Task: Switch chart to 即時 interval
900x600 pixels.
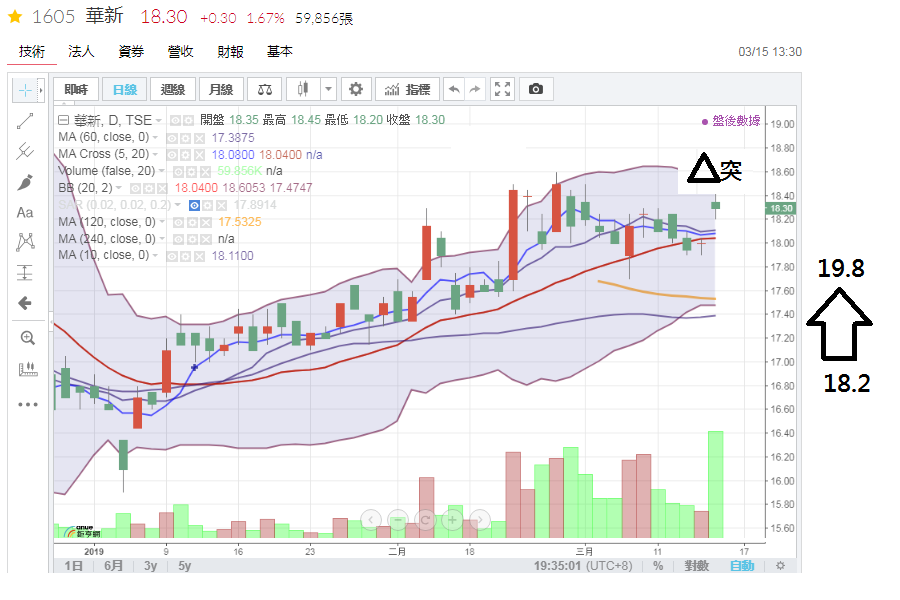Action: 76,89
